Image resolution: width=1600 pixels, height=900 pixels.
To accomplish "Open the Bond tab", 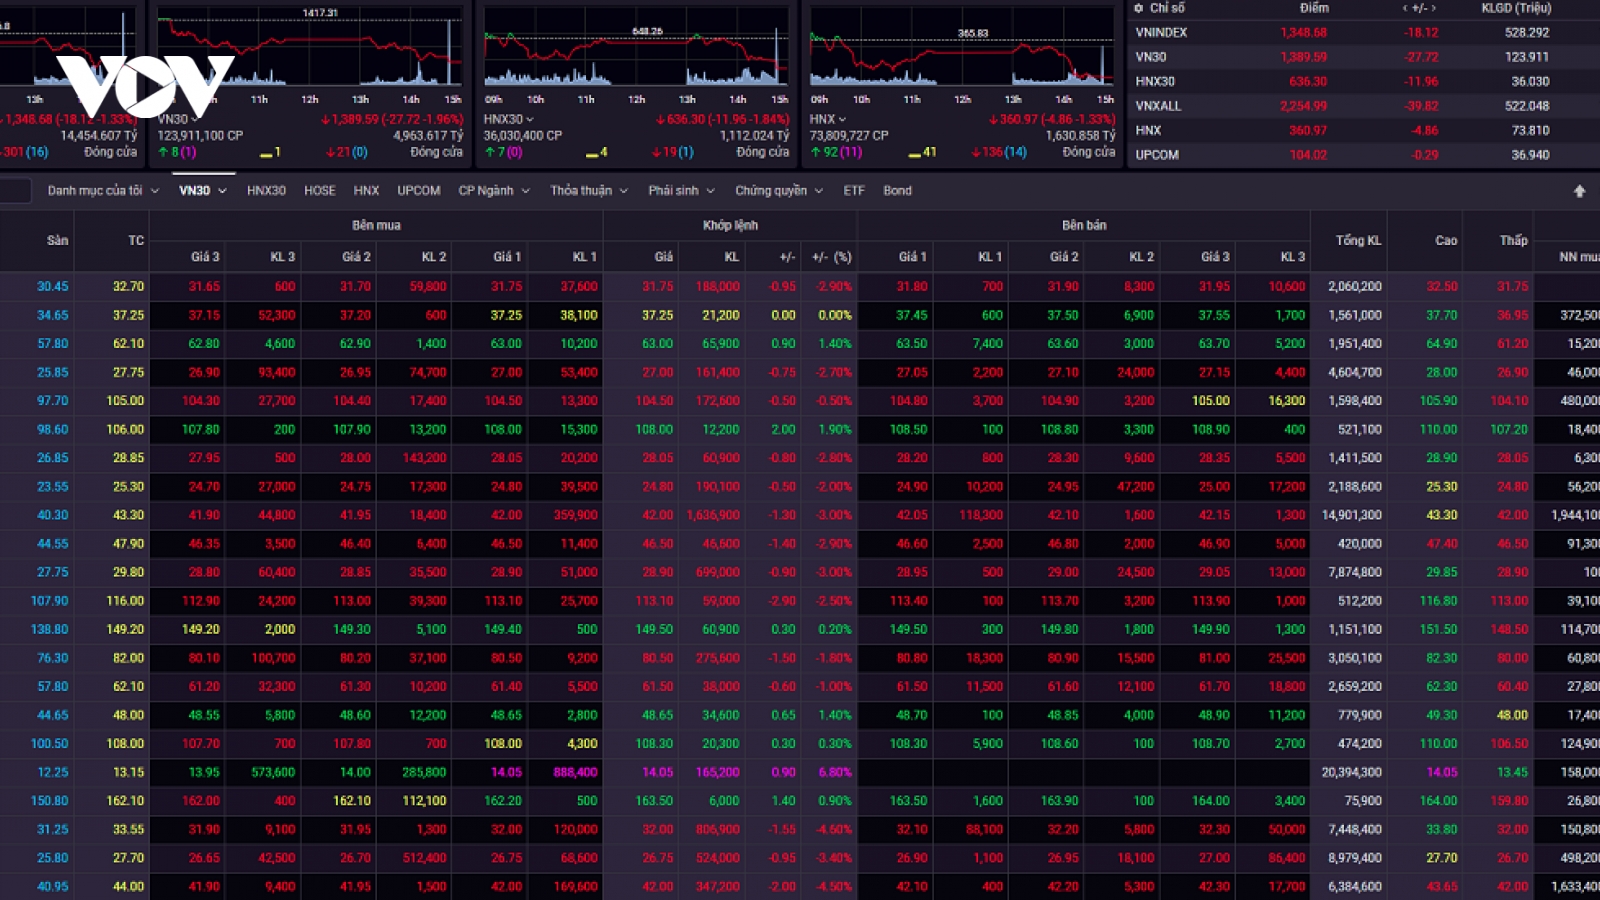I will tap(897, 190).
